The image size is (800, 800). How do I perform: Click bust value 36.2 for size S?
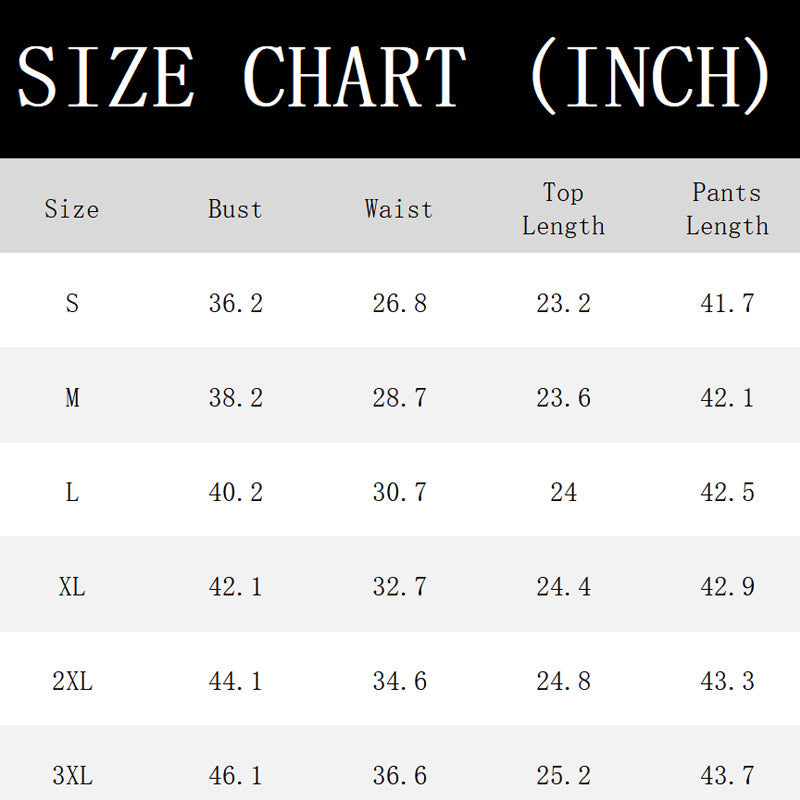[x=235, y=303]
